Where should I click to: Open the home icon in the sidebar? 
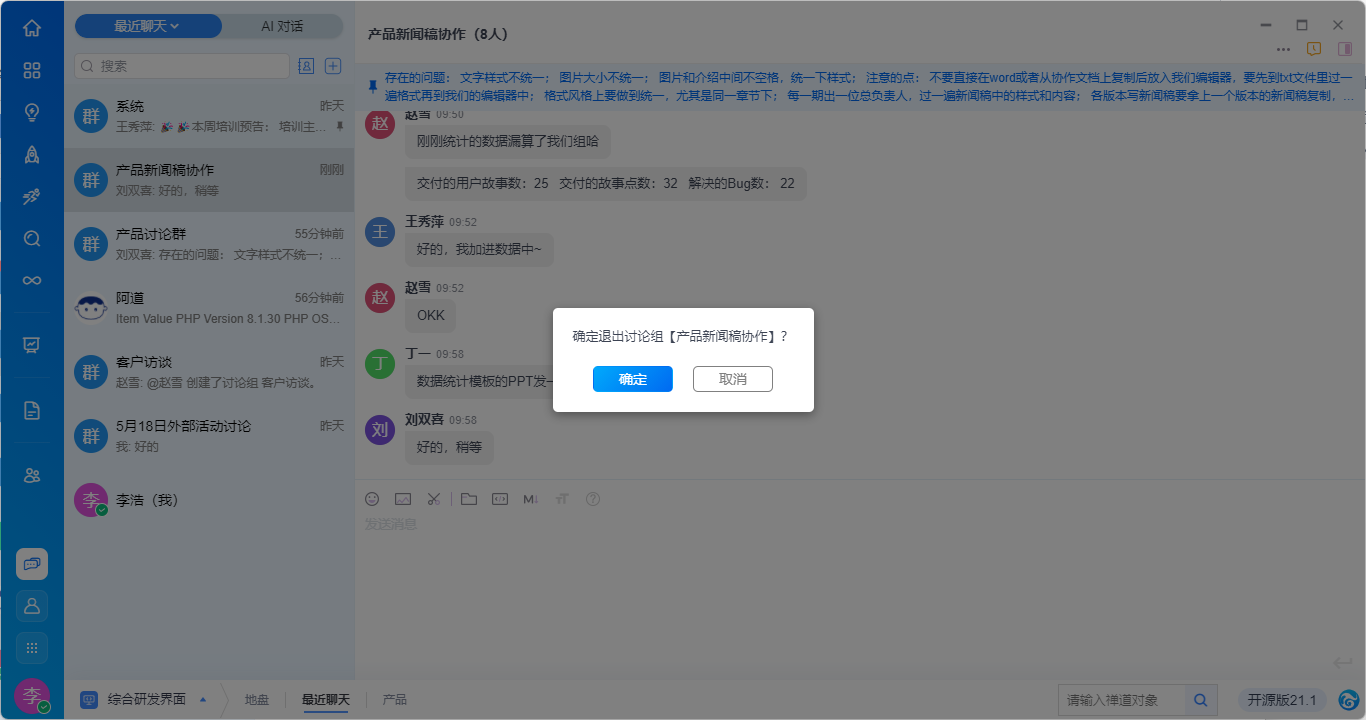32,28
